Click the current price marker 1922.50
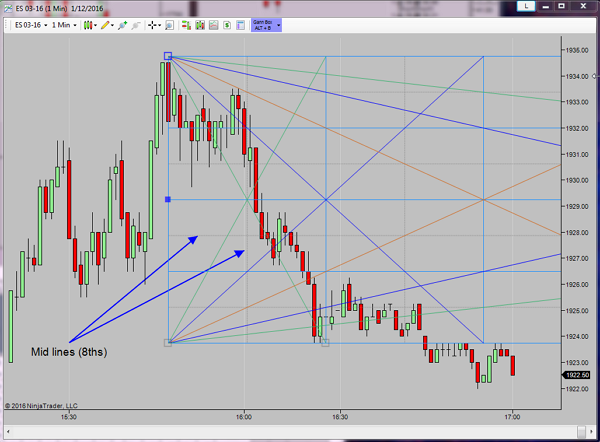This screenshot has width=600, height=442. [x=576, y=375]
